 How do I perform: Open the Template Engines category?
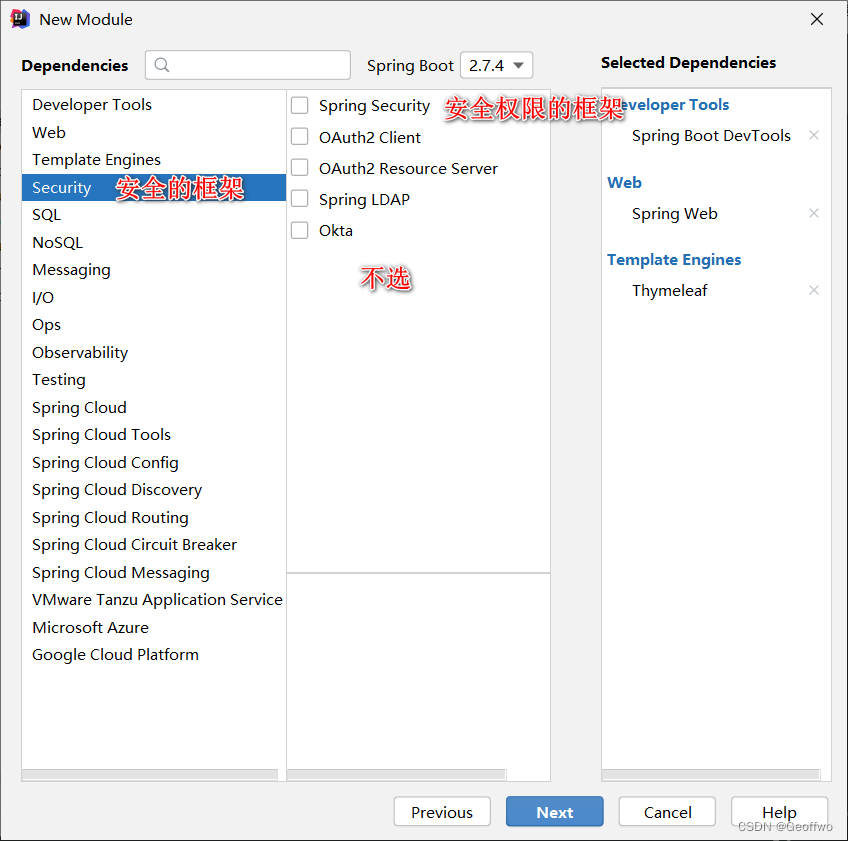[154, 160]
